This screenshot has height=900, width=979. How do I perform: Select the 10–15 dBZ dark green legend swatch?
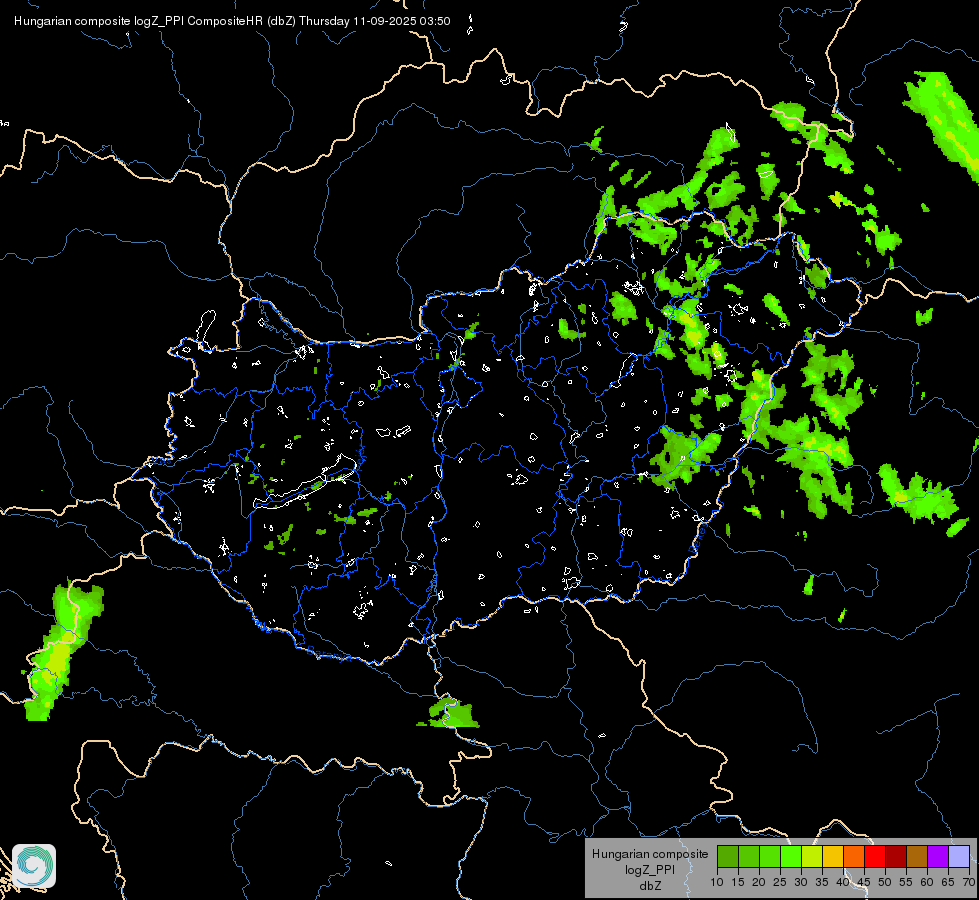click(x=727, y=856)
